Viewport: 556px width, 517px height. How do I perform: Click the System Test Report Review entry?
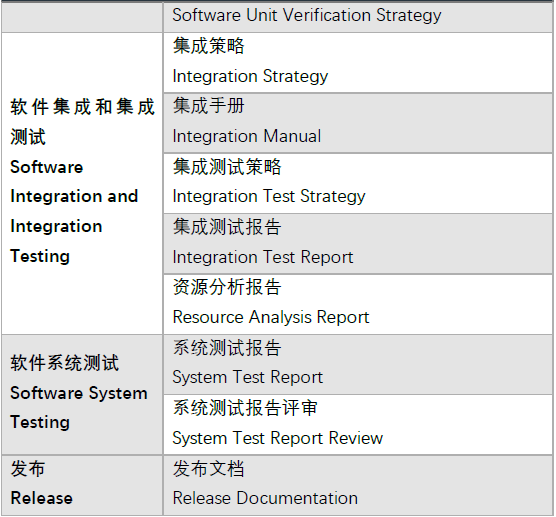point(277,439)
